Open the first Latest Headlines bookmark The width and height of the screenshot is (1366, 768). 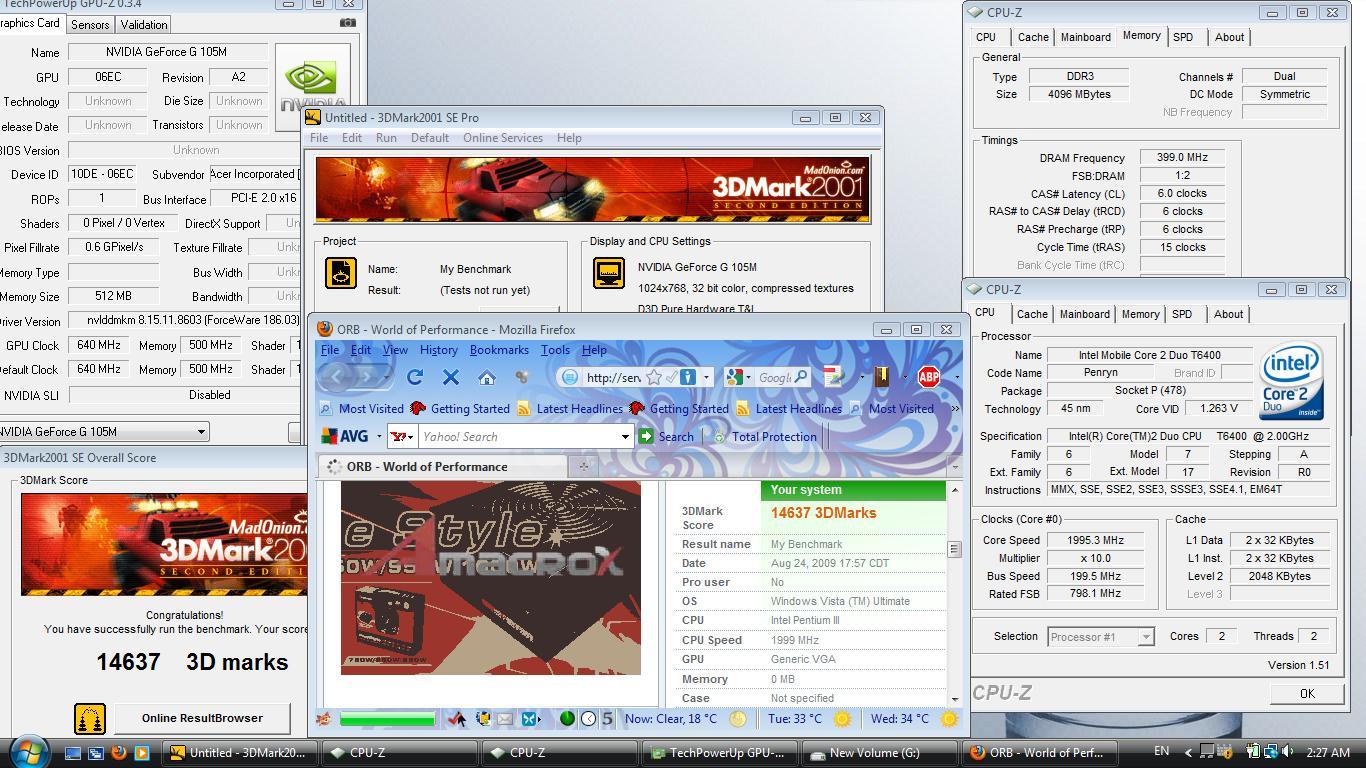click(x=570, y=408)
